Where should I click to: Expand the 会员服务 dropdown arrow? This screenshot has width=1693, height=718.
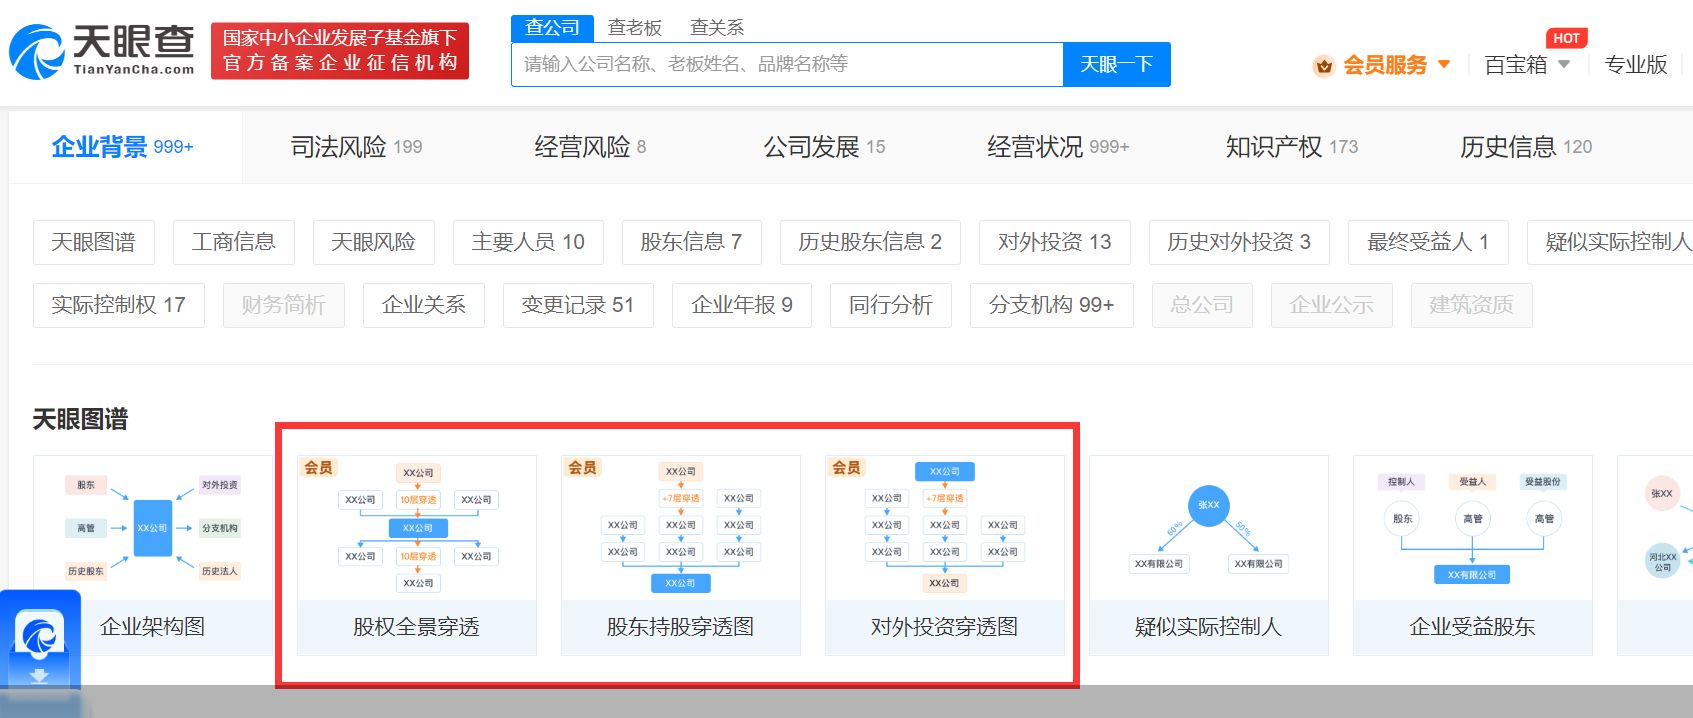point(1444,64)
